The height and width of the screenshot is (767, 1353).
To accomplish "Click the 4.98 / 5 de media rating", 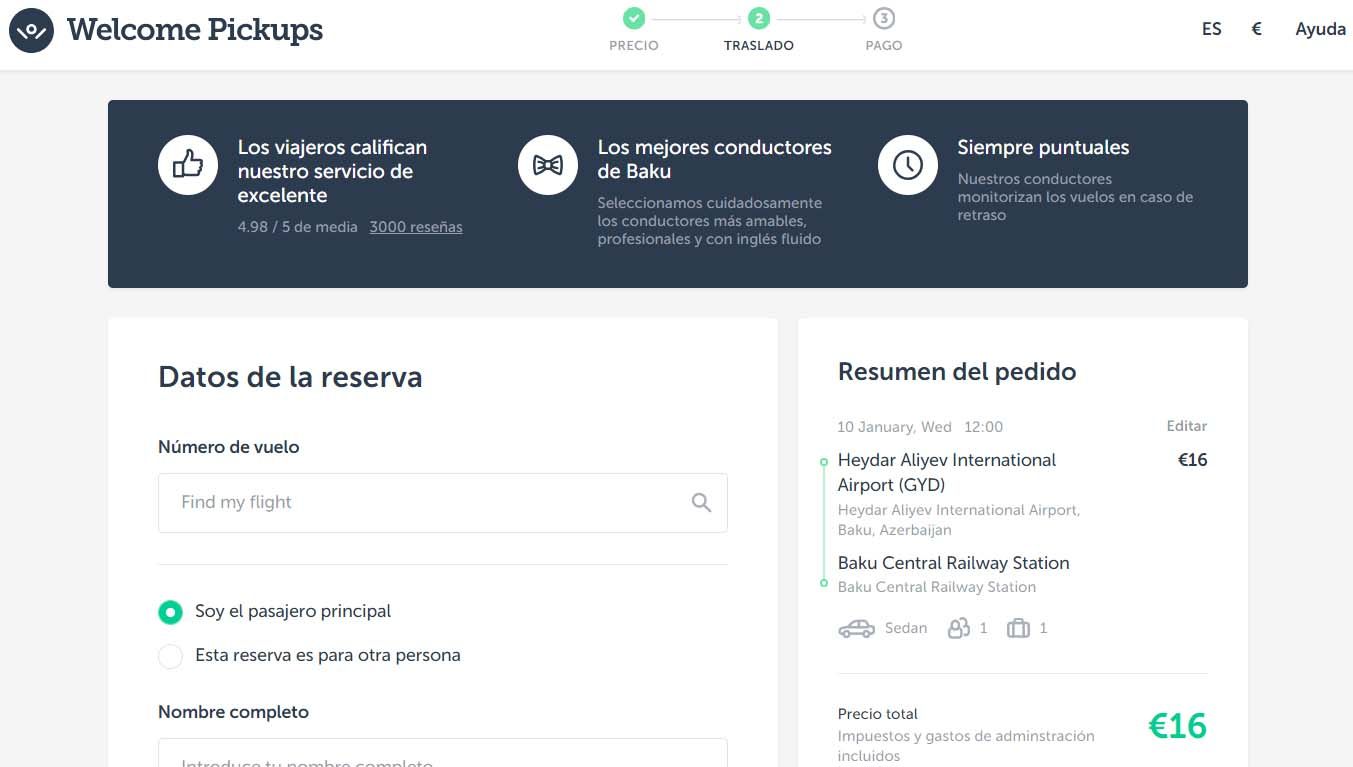I will tap(297, 227).
